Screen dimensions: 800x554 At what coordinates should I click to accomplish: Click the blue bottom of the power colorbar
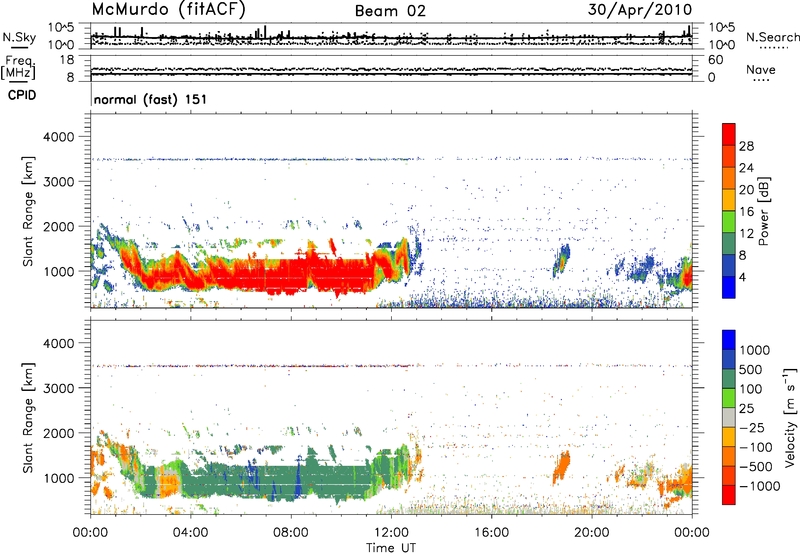point(729,287)
